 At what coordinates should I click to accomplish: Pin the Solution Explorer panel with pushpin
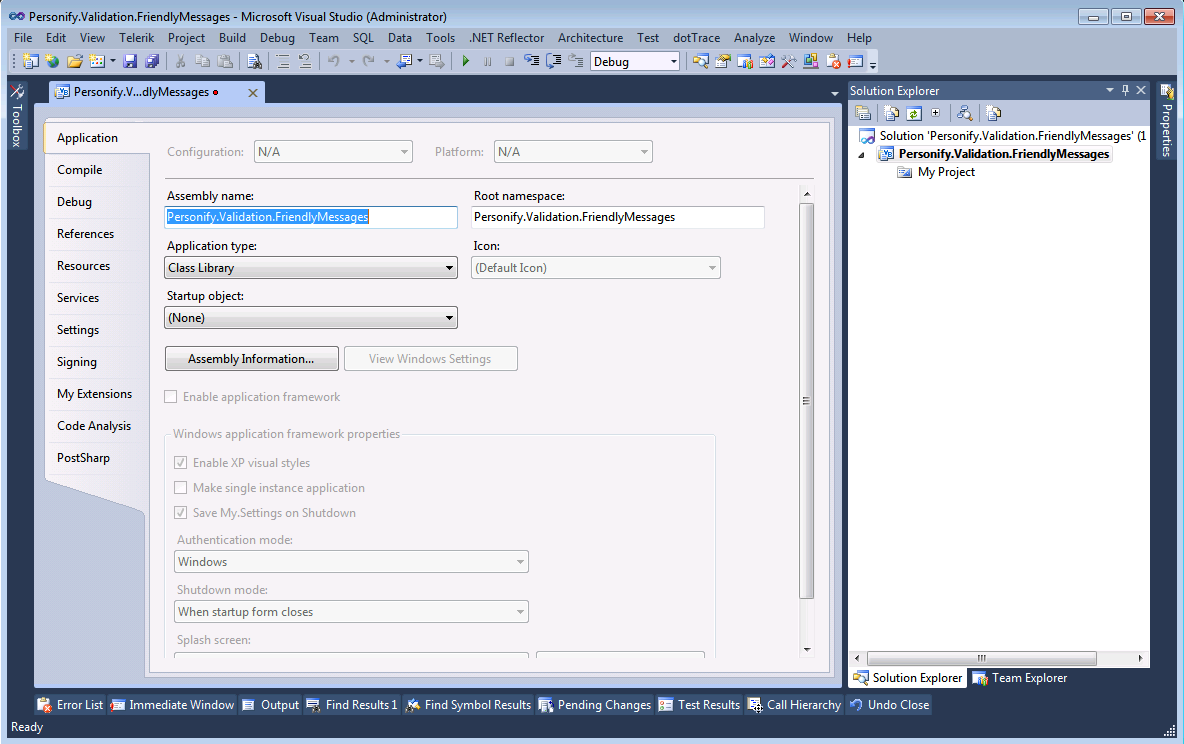(x=1125, y=90)
